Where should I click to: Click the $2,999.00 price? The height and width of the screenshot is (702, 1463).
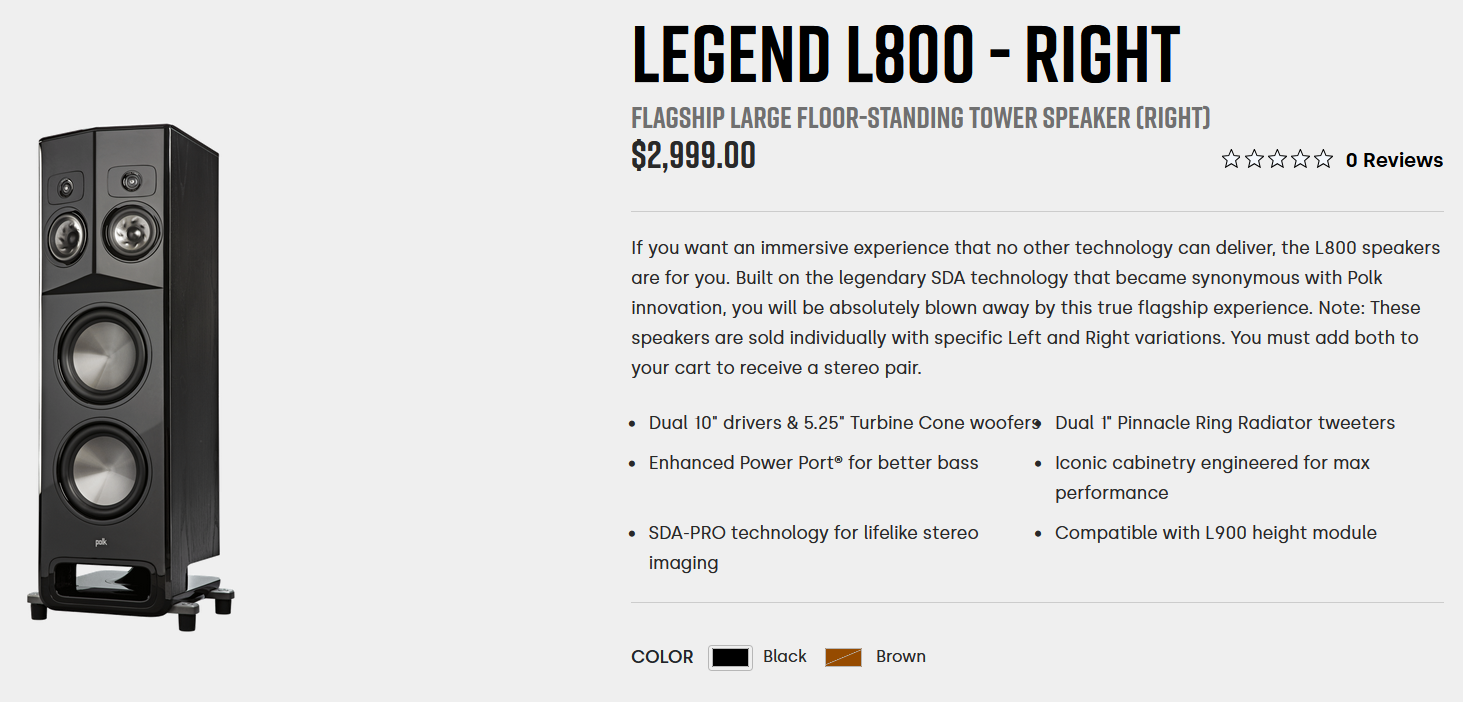(x=693, y=155)
